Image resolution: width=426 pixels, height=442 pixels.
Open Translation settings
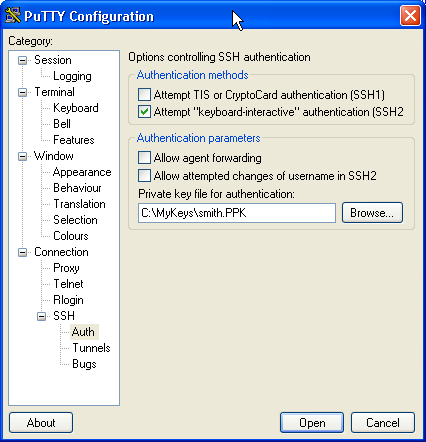[79, 204]
